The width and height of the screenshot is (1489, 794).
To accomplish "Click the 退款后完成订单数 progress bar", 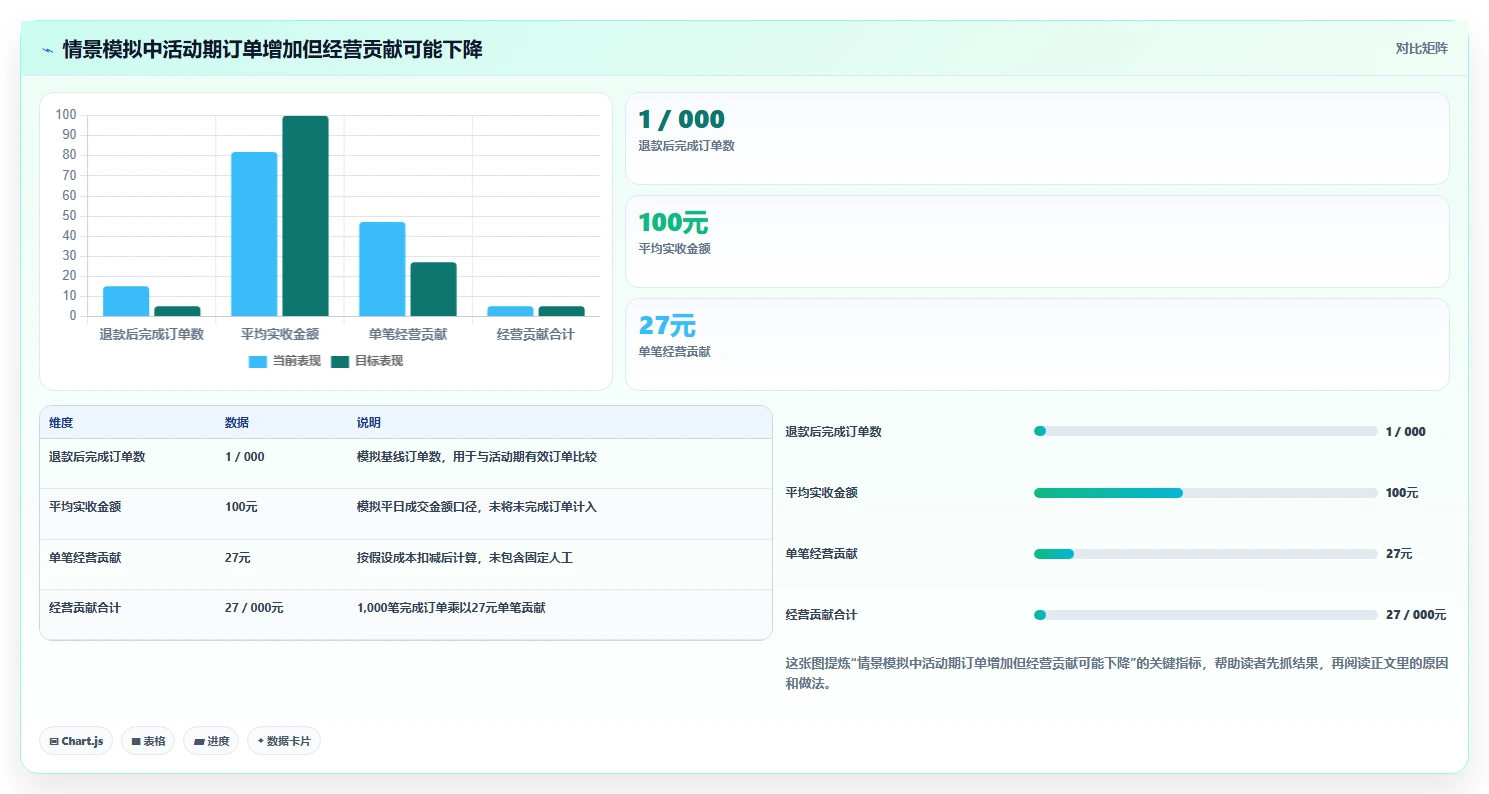I will [x=1206, y=432].
